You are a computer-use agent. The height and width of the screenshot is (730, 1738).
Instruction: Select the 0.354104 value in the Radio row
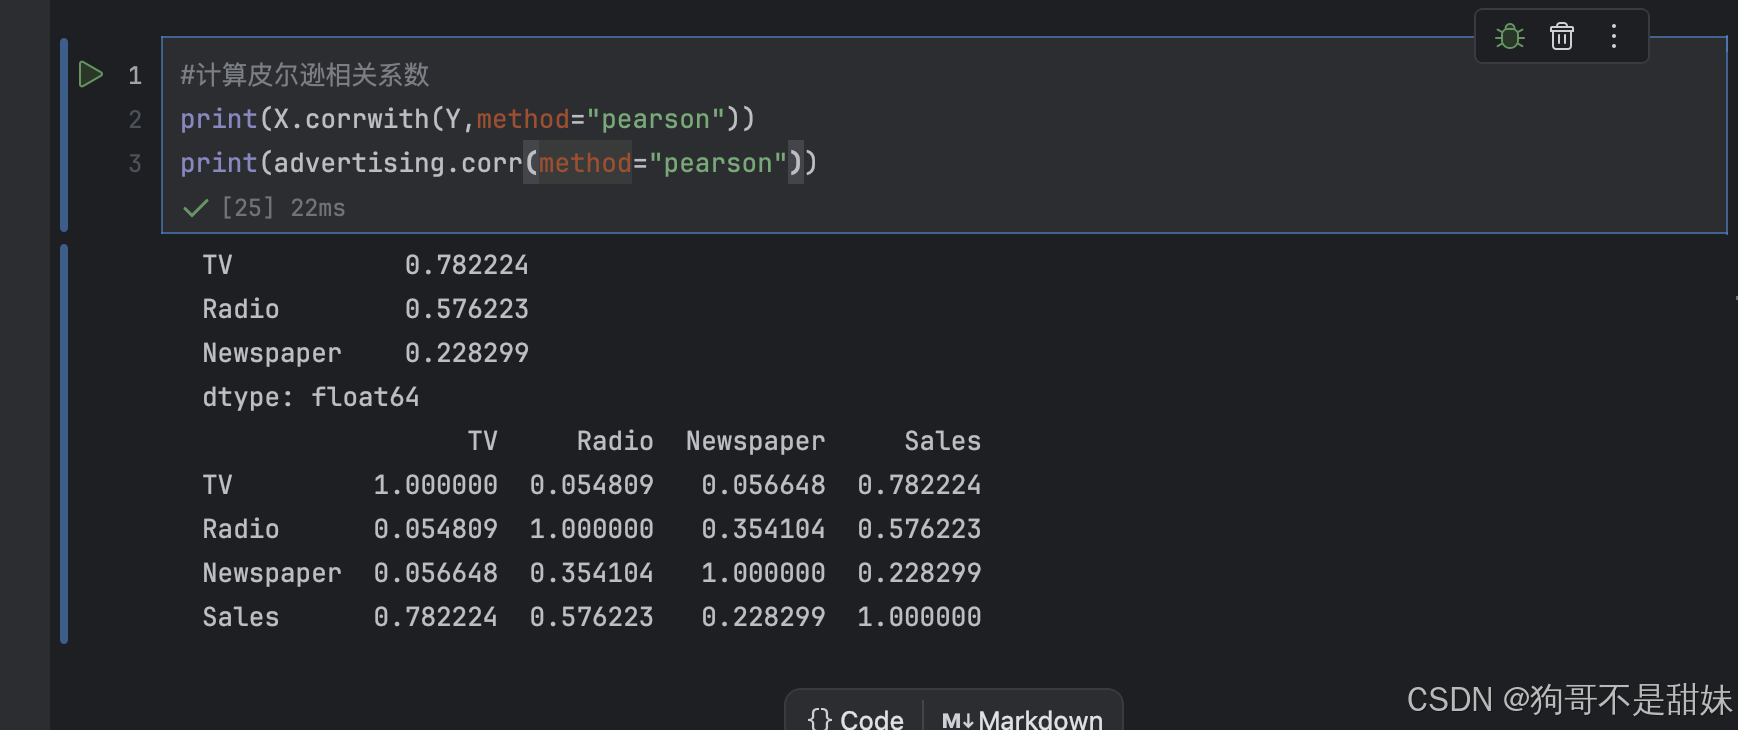click(x=763, y=529)
